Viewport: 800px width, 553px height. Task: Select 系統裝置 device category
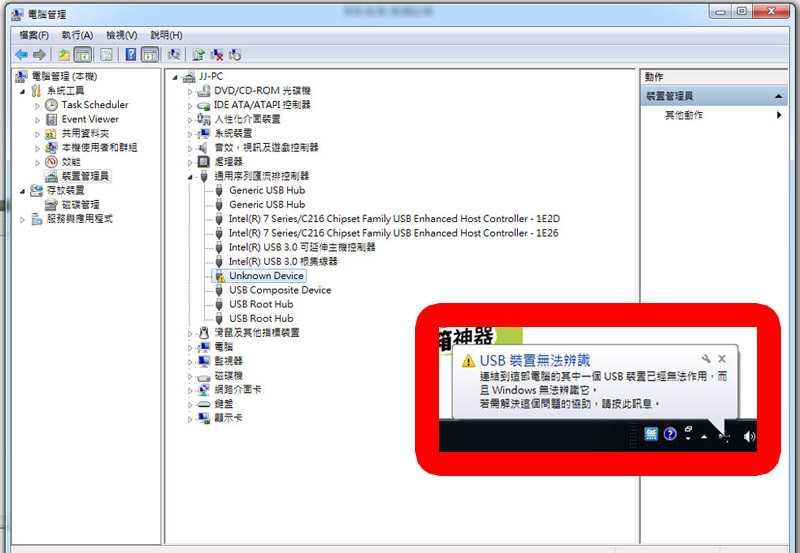[x=233, y=133]
